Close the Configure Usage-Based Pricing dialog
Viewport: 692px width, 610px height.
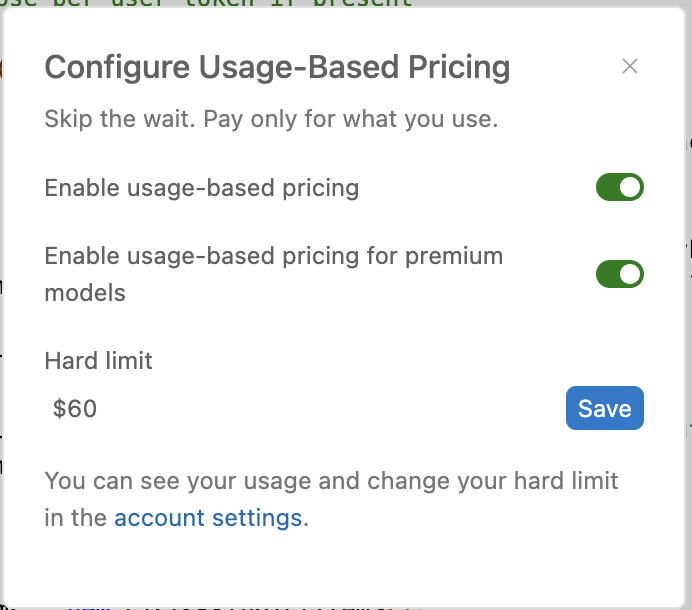click(629, 67)
